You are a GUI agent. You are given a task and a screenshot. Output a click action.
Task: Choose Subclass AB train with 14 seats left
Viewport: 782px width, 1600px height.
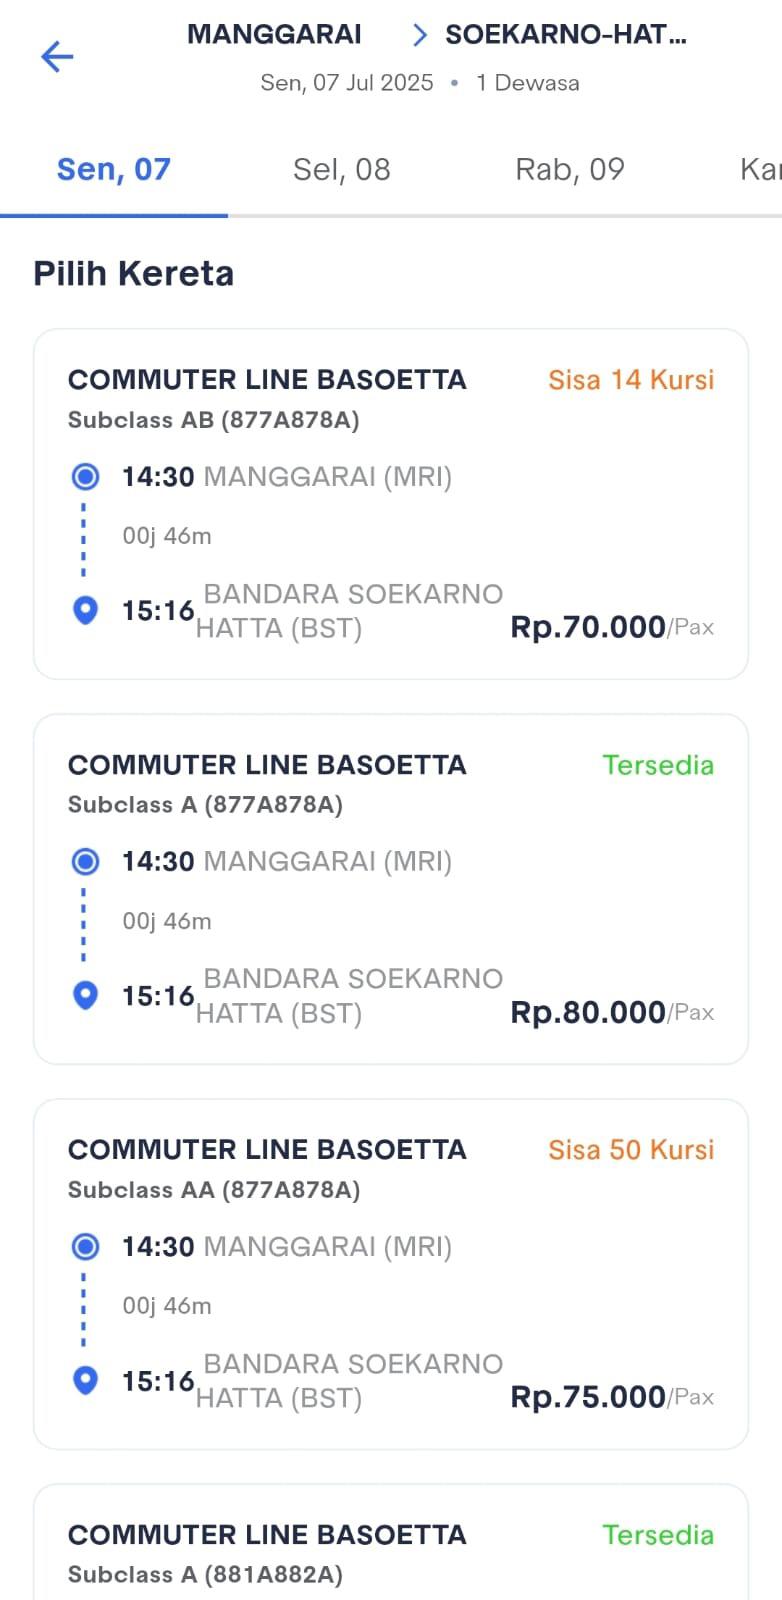[x=391, y=504]
